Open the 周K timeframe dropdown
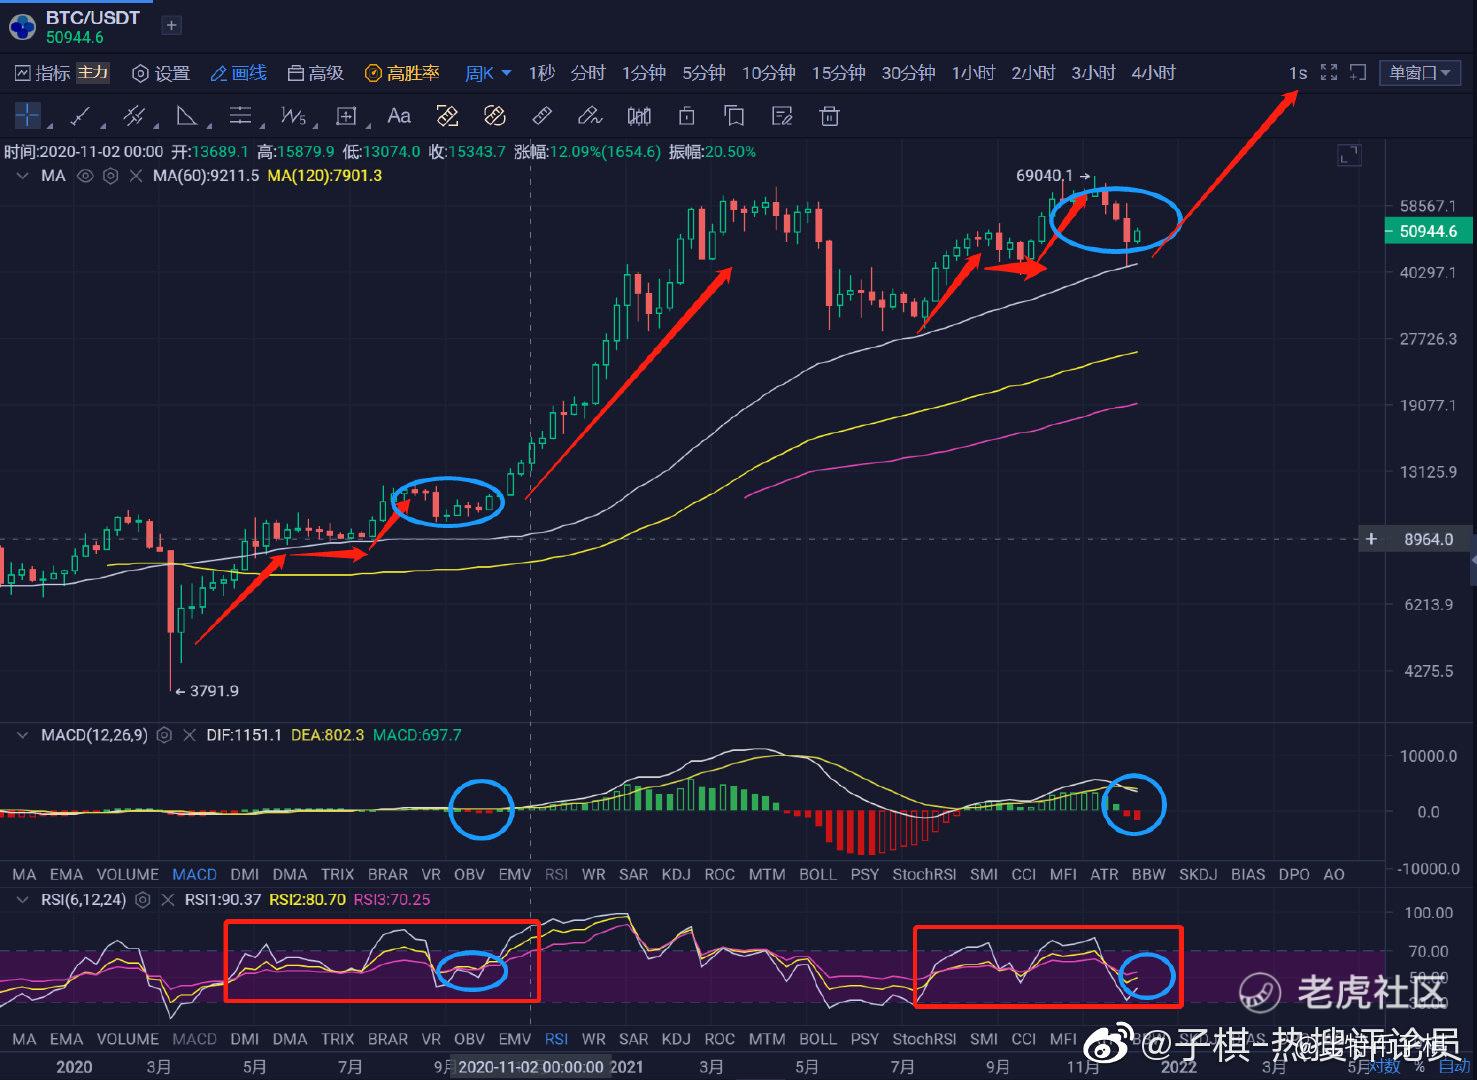This screenshot has width=1477, height=1080. click(x=488, y=73)
